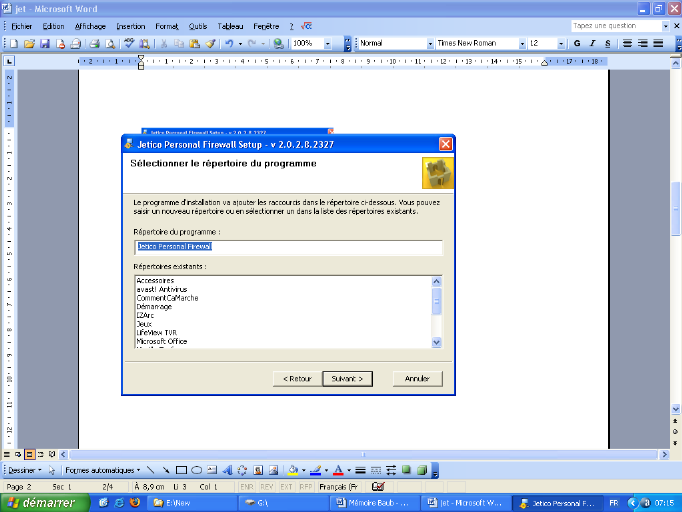Select objects pointer in Drawing toolbar
The width and height of the screenshot is (682, 512).
[52, 470]
